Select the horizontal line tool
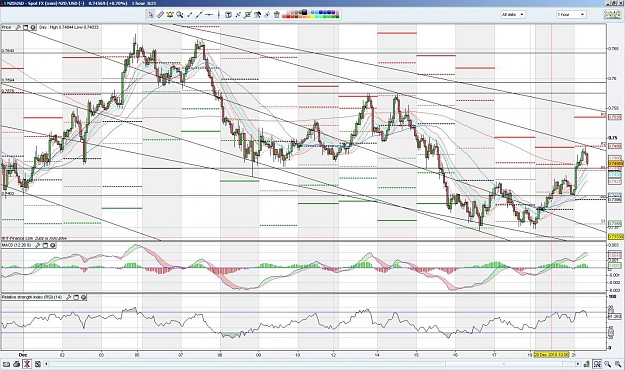Screen dimensions: 625x371 tap(209, 15)
